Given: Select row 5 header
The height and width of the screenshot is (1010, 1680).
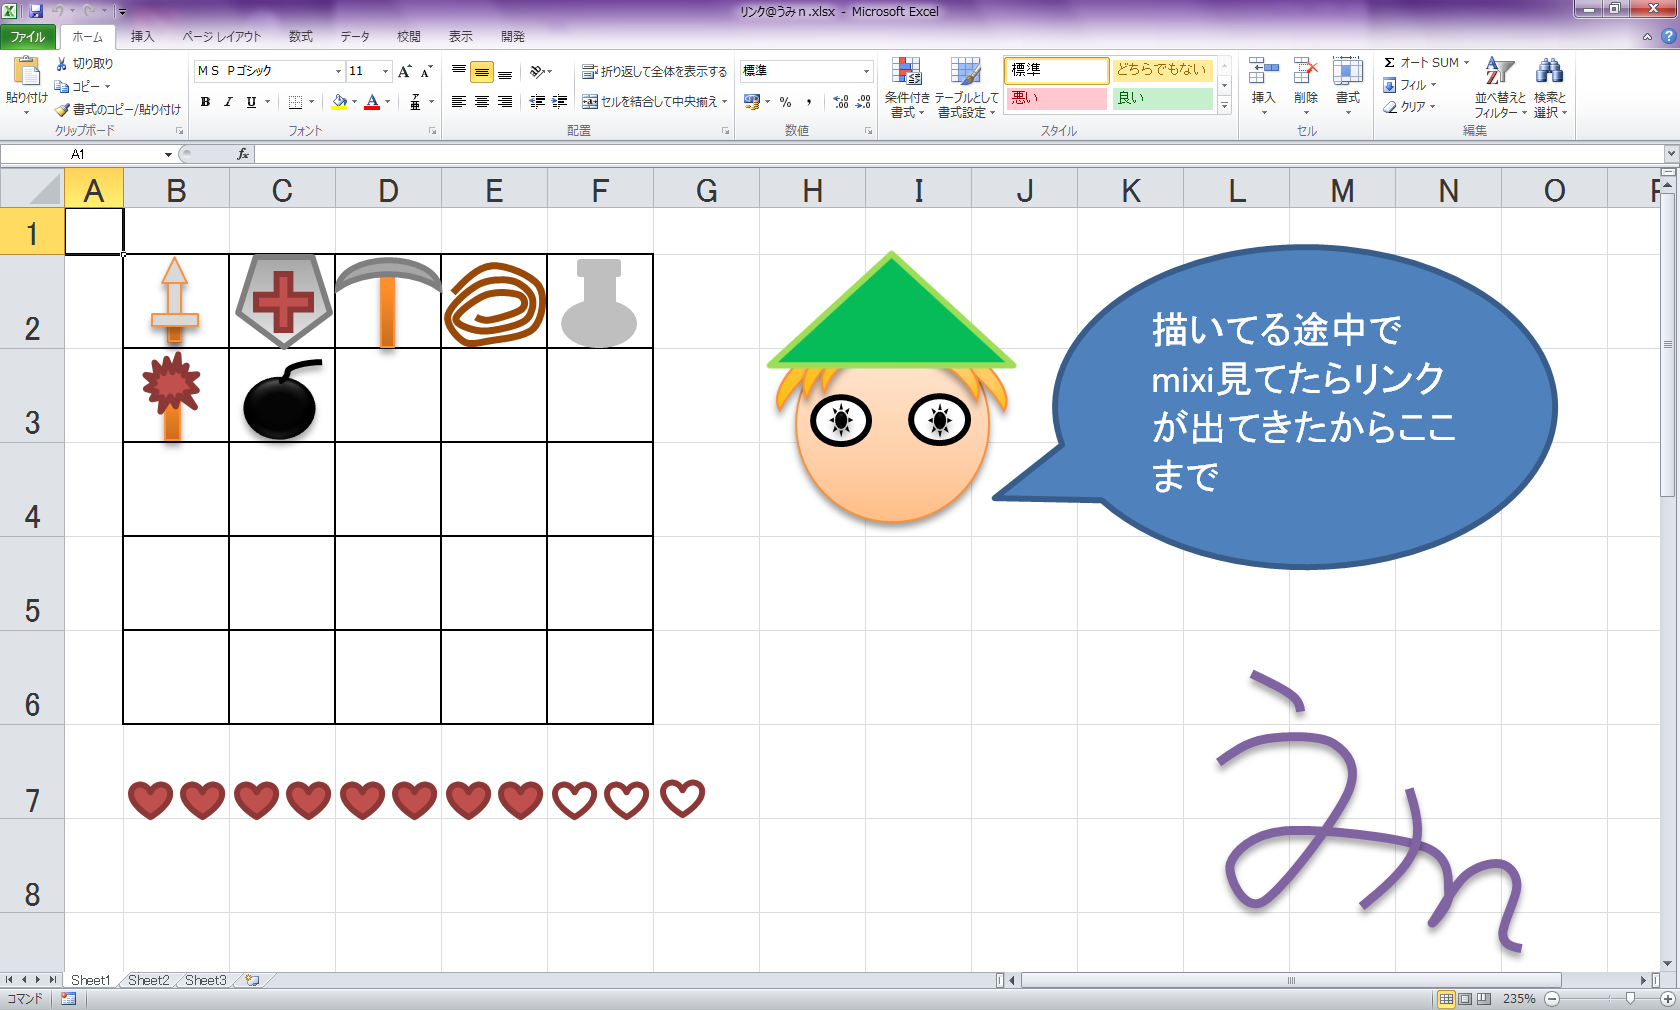Looking at the screenshot, I should pyautogui.click(x=32, y=584).
